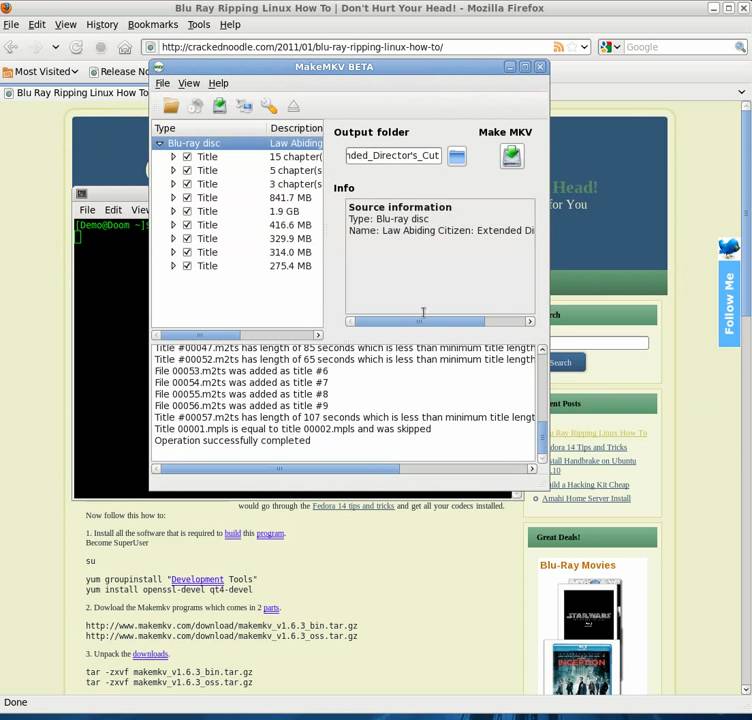
Task: Click the eject disc icon in MakeMKV toolbar
Action: 294,106
